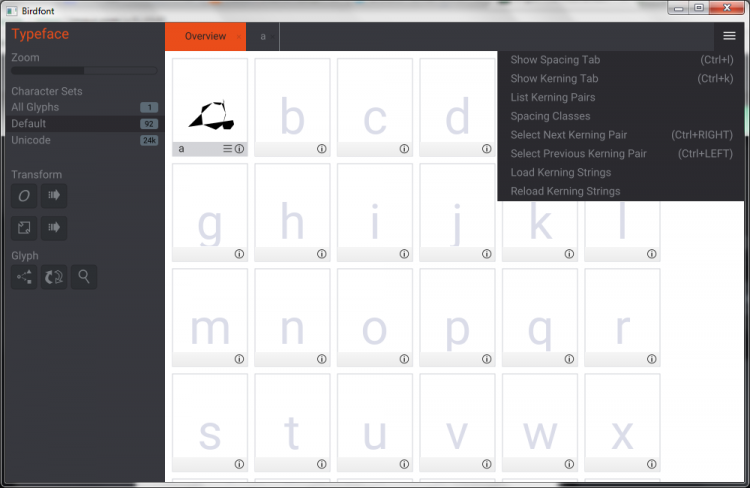Choose Show Spacing Tab menu entry
750x488 pixels.
(x=621, y=60)
